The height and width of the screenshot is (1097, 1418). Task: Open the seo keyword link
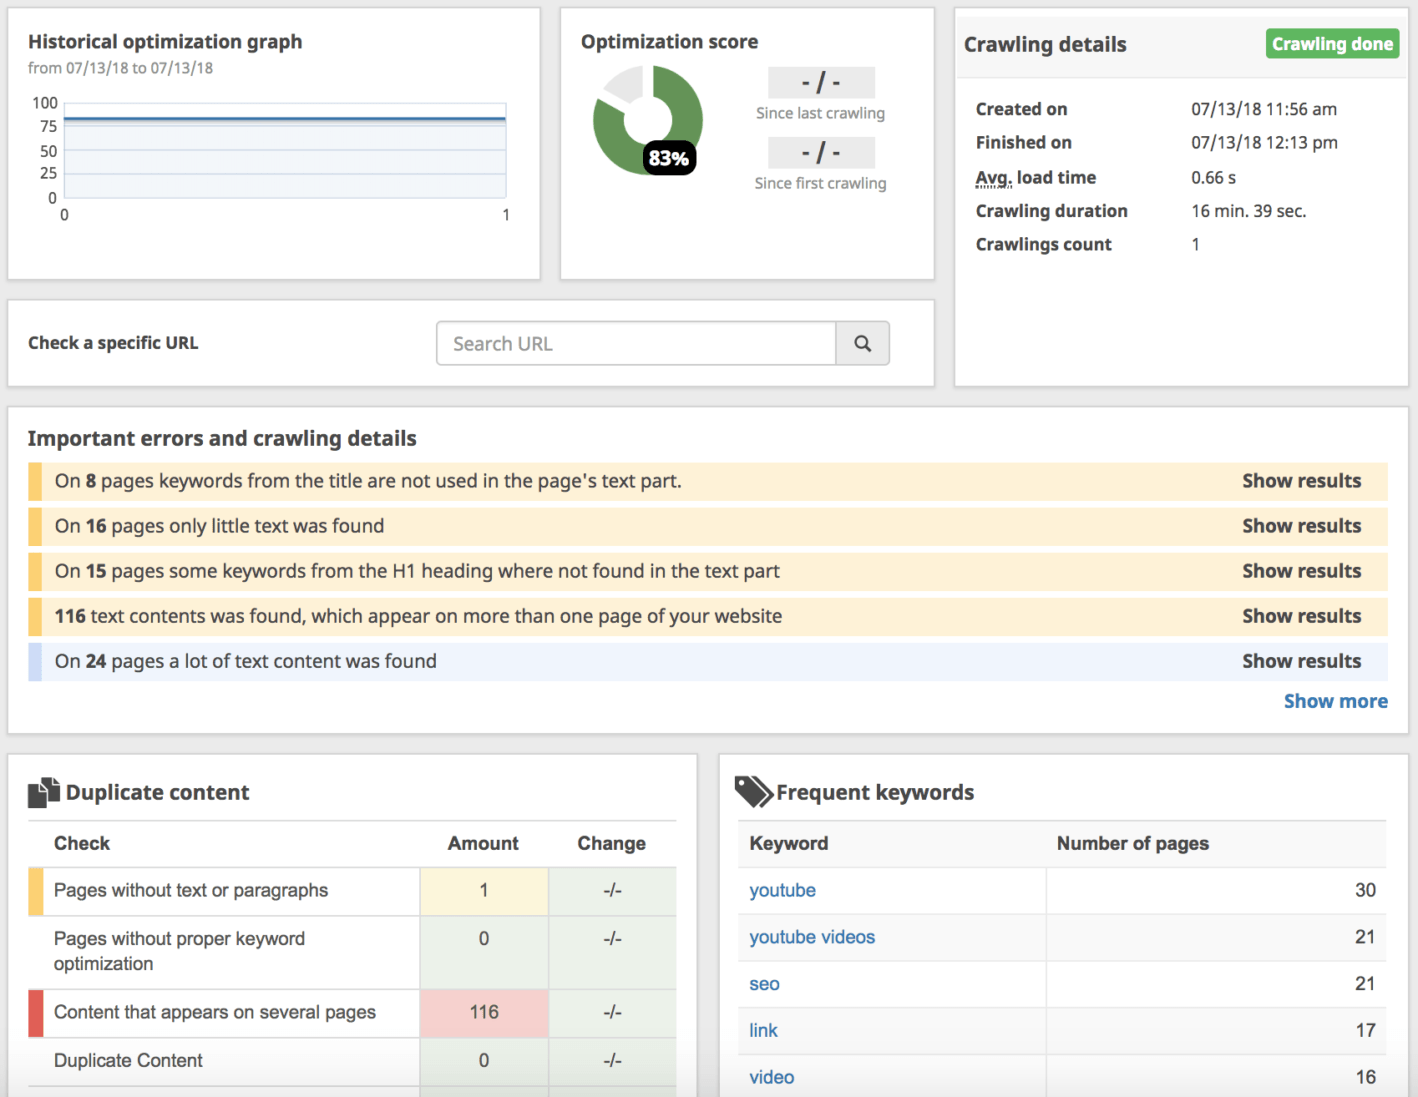tap(764, 984)
